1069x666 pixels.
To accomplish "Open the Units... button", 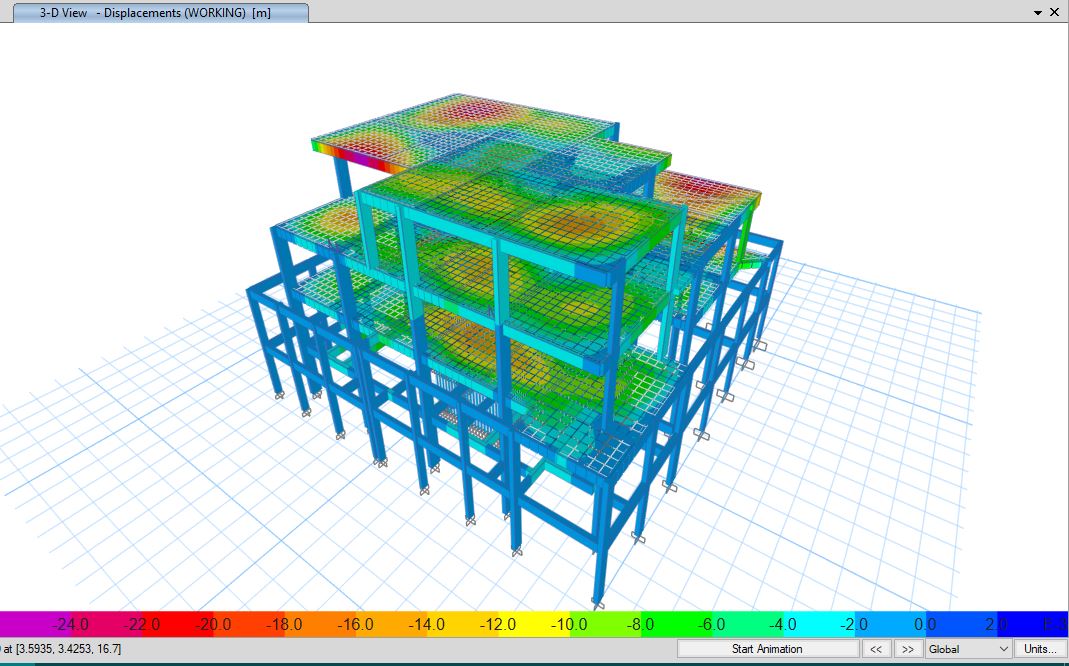I will click(1041, 649).
